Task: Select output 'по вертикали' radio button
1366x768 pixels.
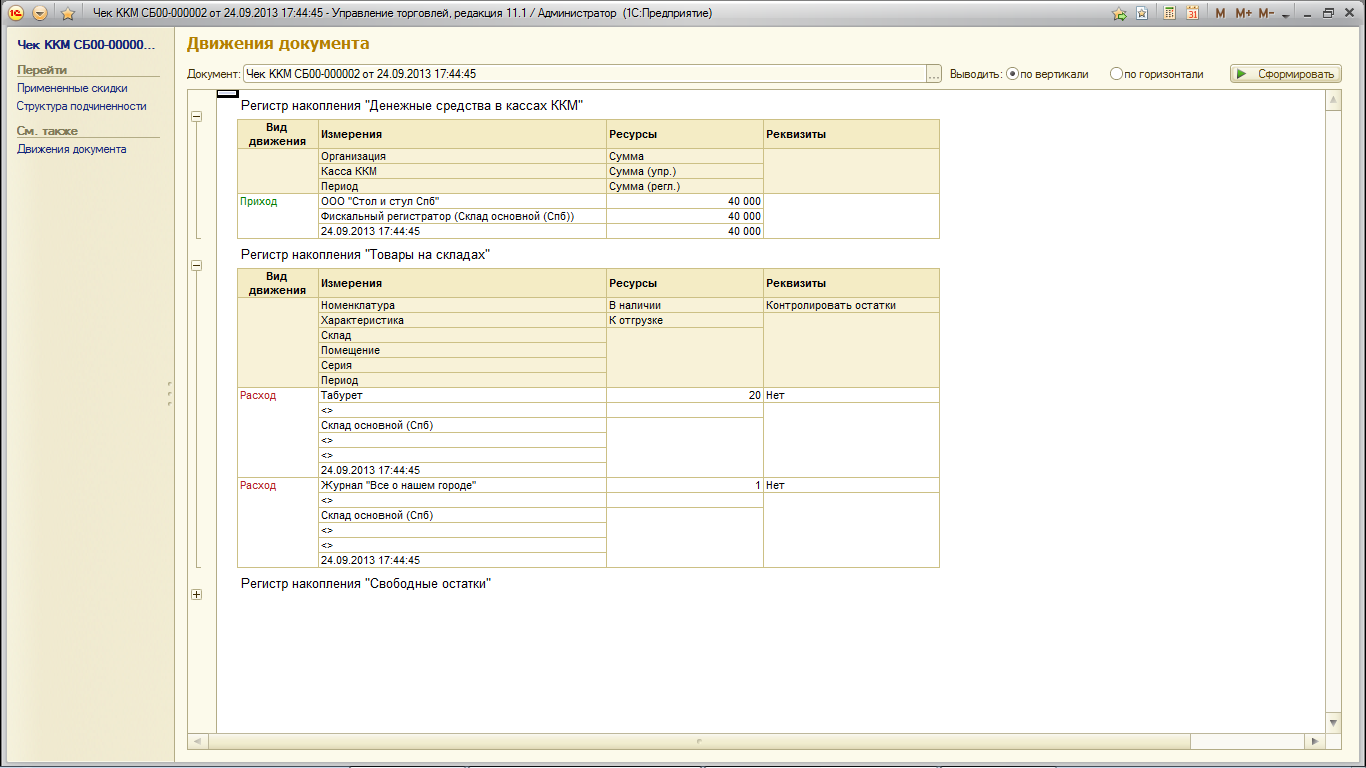Action: [1012, 74]
